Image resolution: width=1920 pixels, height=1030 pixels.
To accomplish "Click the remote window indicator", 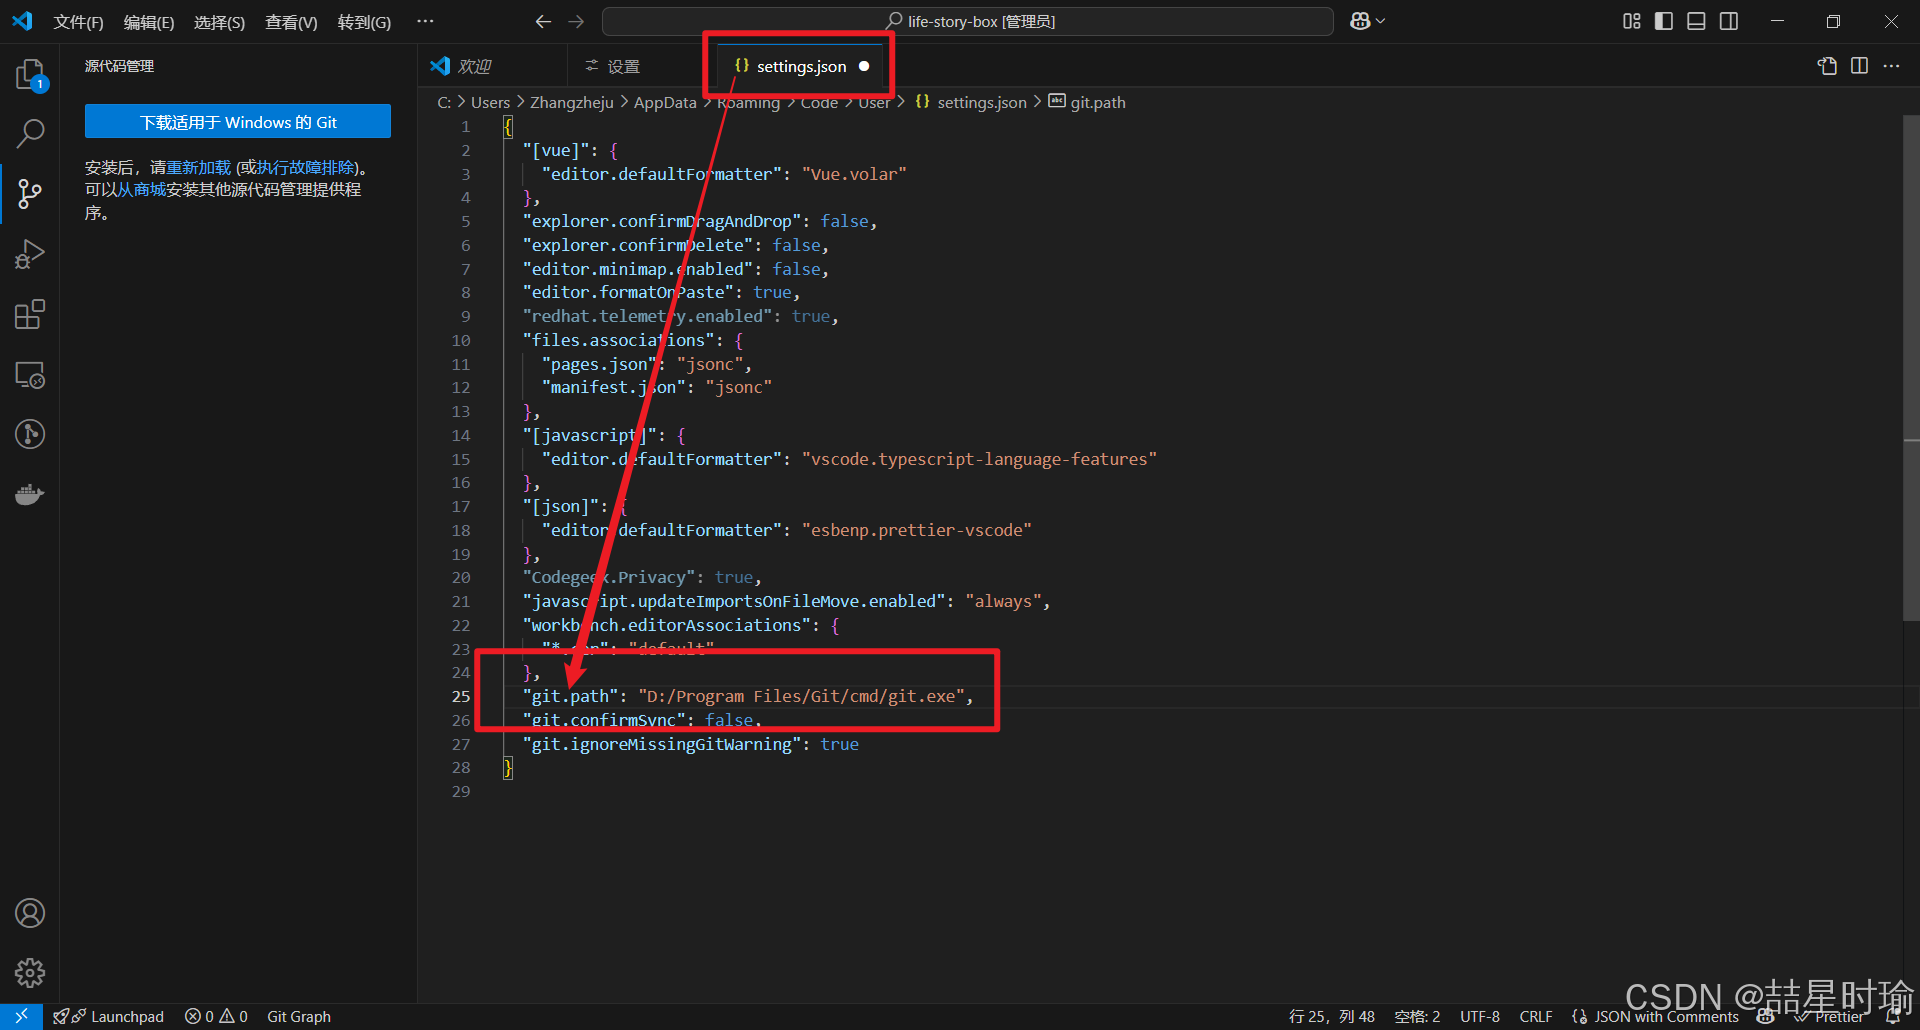I will tap(21, 1016).
